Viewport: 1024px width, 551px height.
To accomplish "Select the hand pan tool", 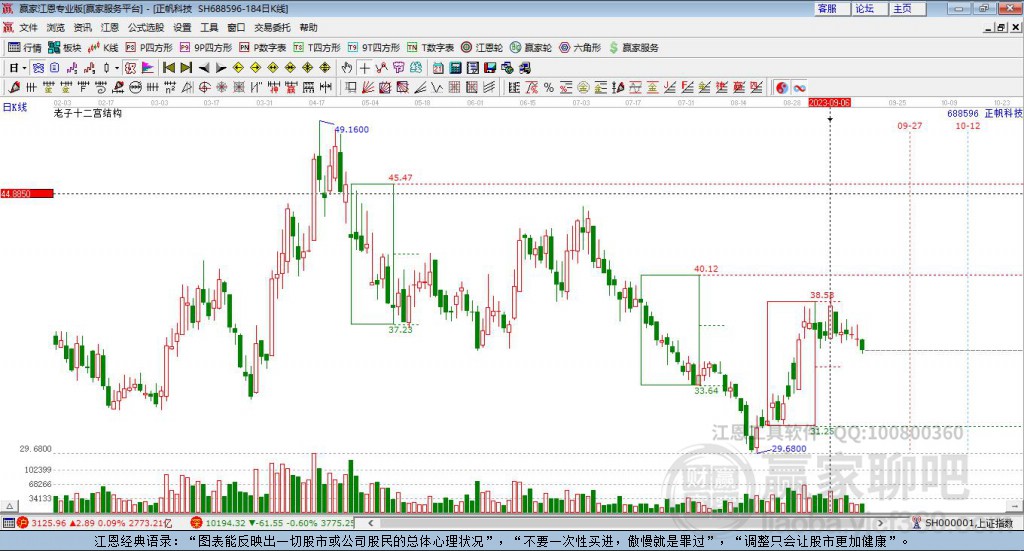I will point(347,68).
